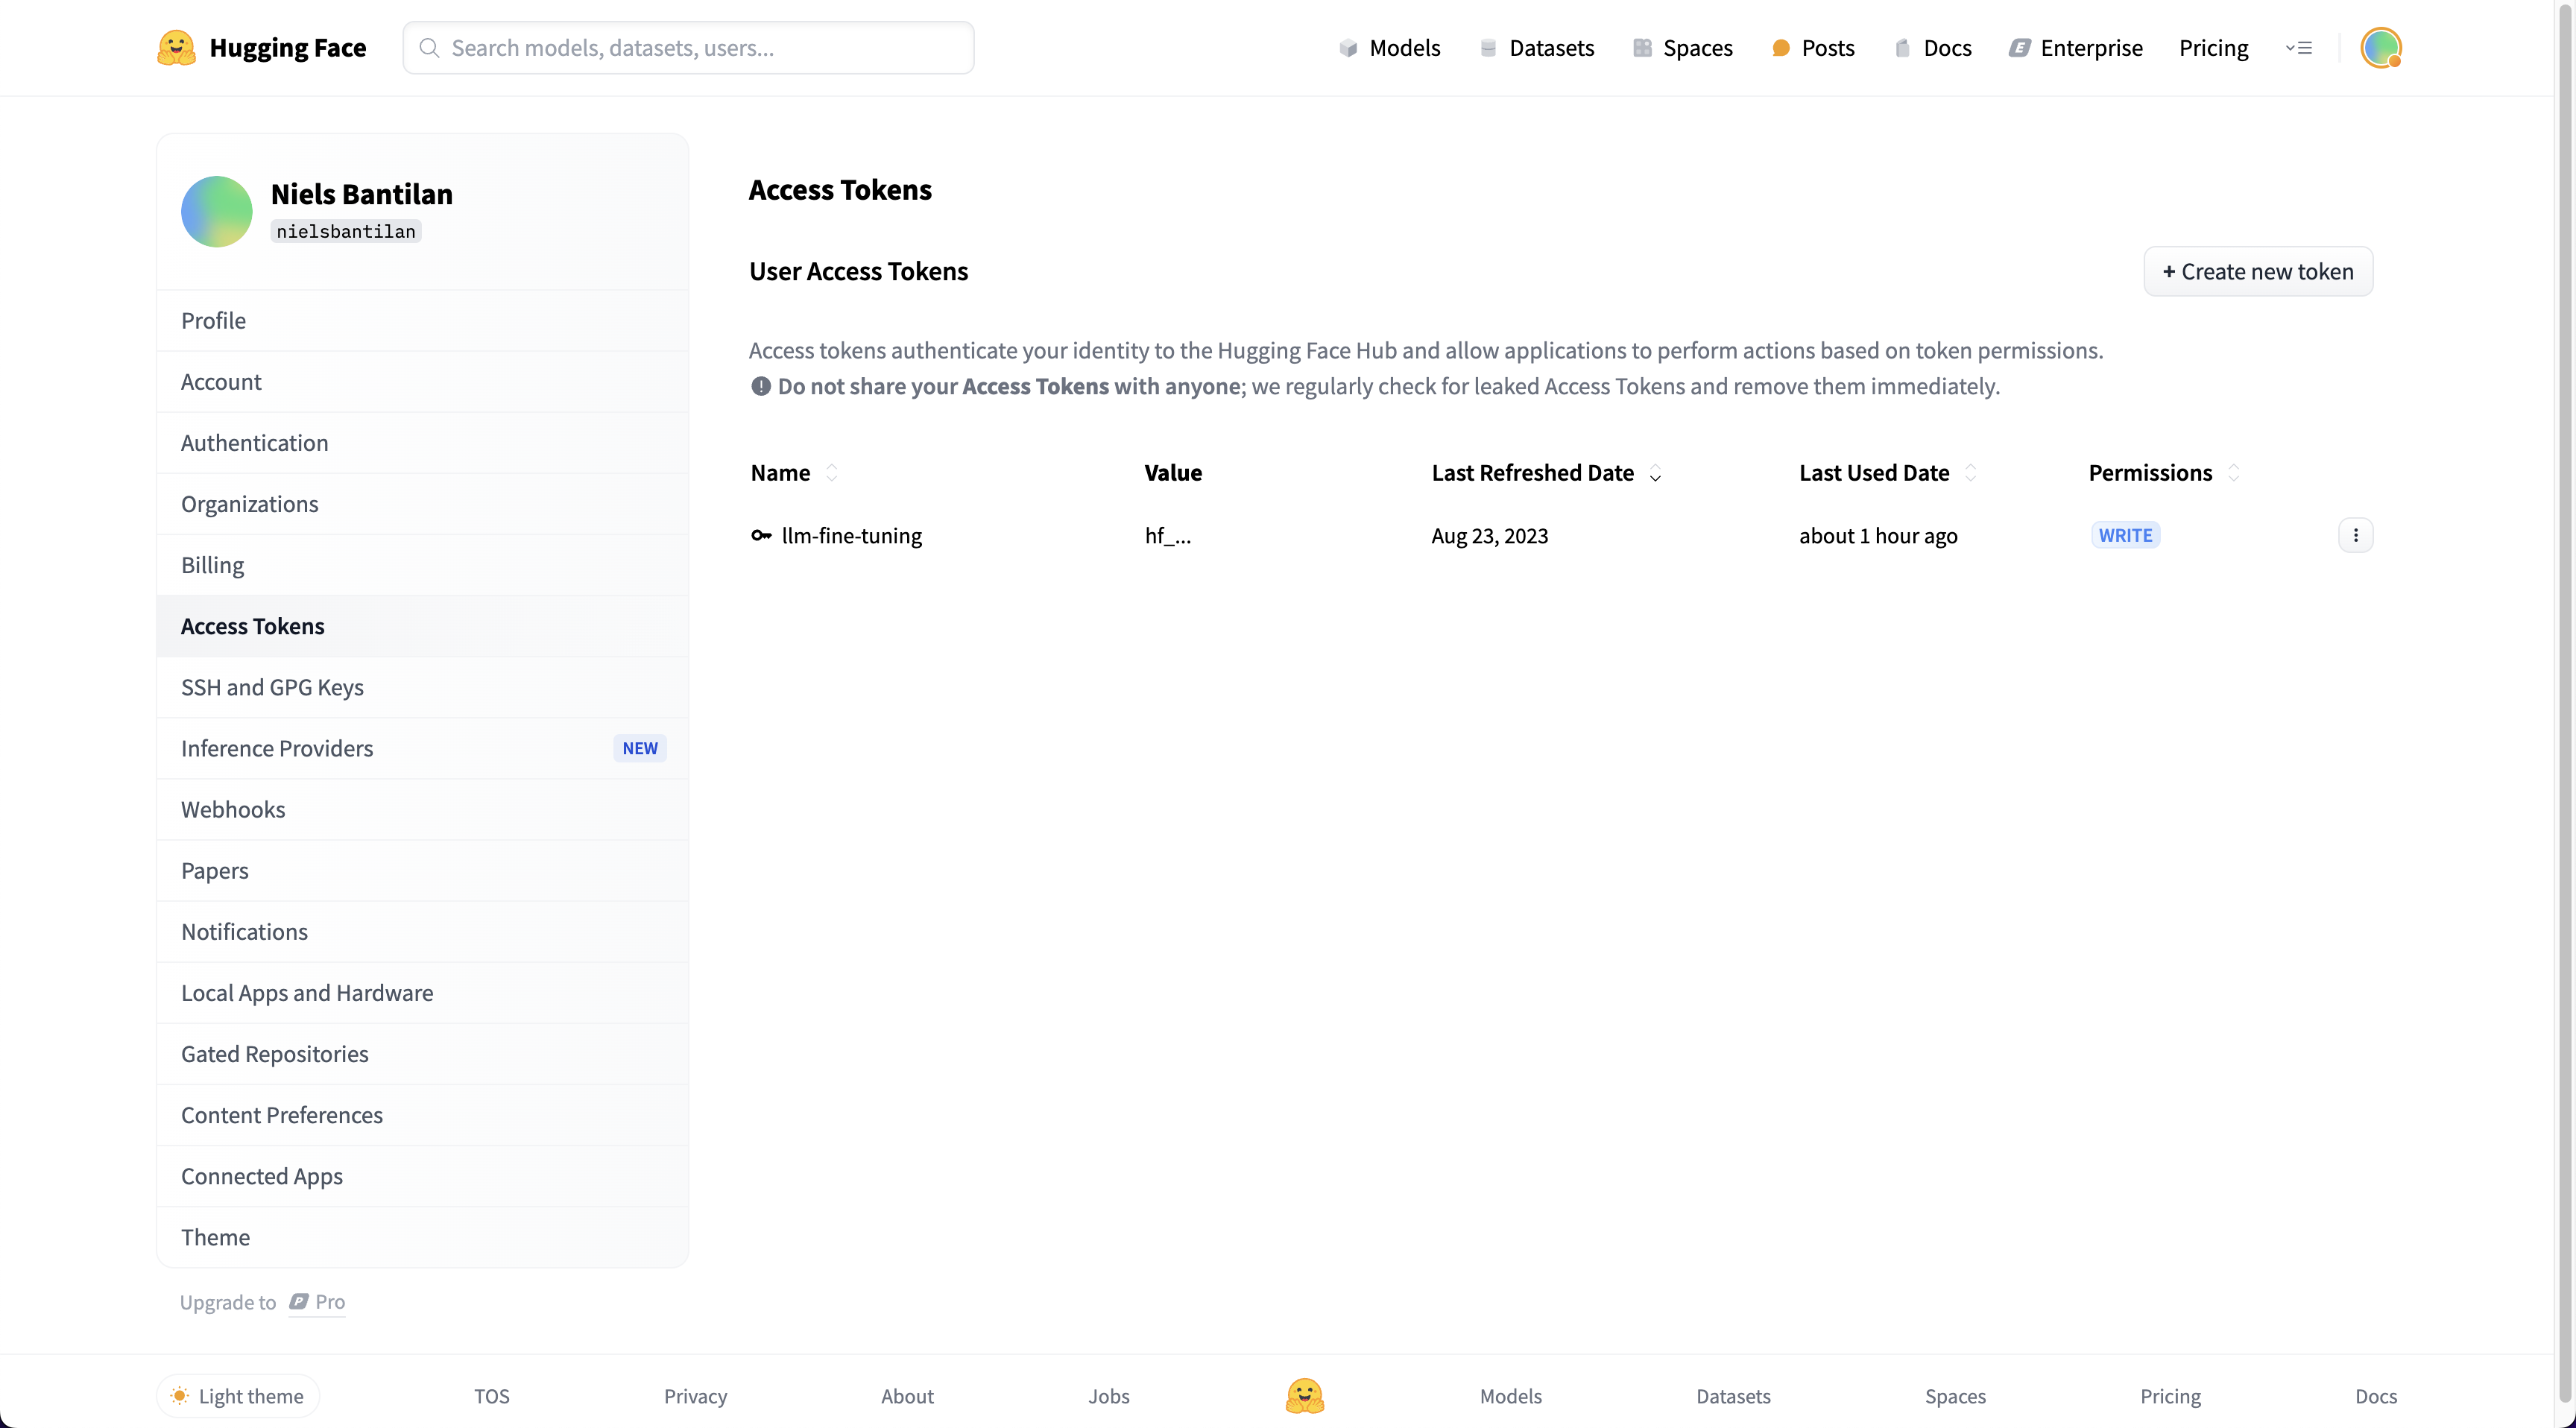
Task: Click the hugging emoji in the footer
Action: (1304, 1395)
